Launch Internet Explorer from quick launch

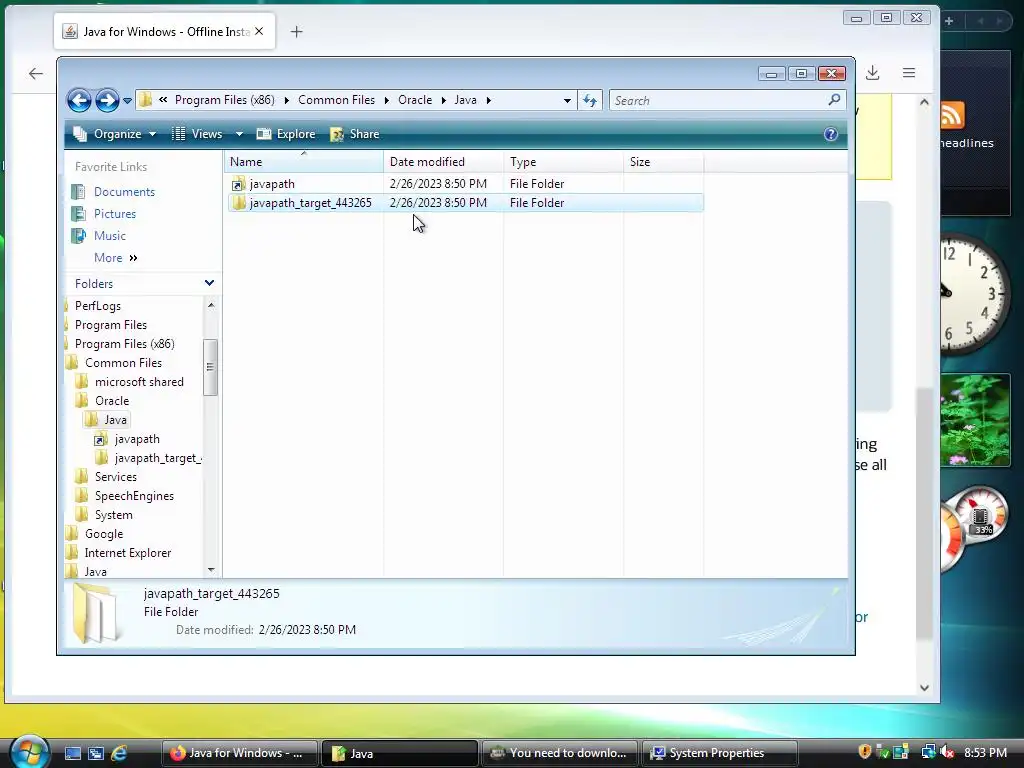point(119,754)
